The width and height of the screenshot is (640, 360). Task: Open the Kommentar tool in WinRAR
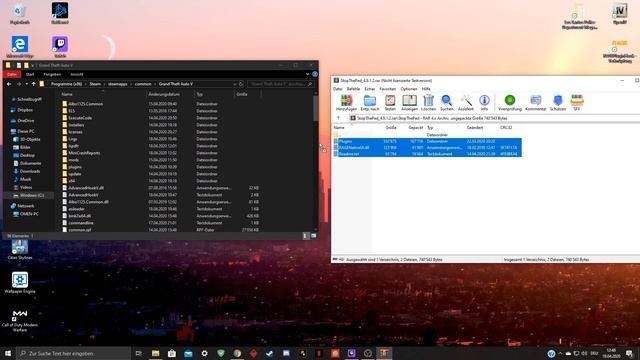[536, 102]
